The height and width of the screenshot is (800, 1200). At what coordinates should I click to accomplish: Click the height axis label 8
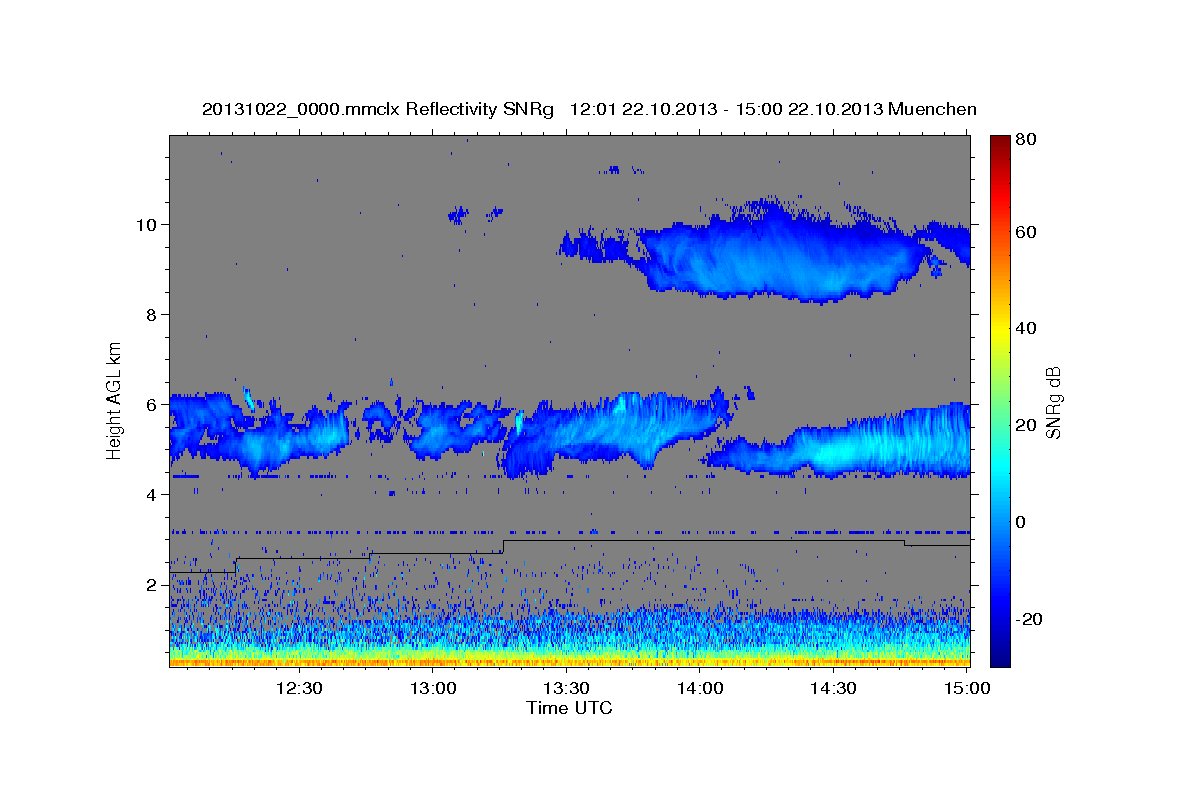tap(153, 314)
